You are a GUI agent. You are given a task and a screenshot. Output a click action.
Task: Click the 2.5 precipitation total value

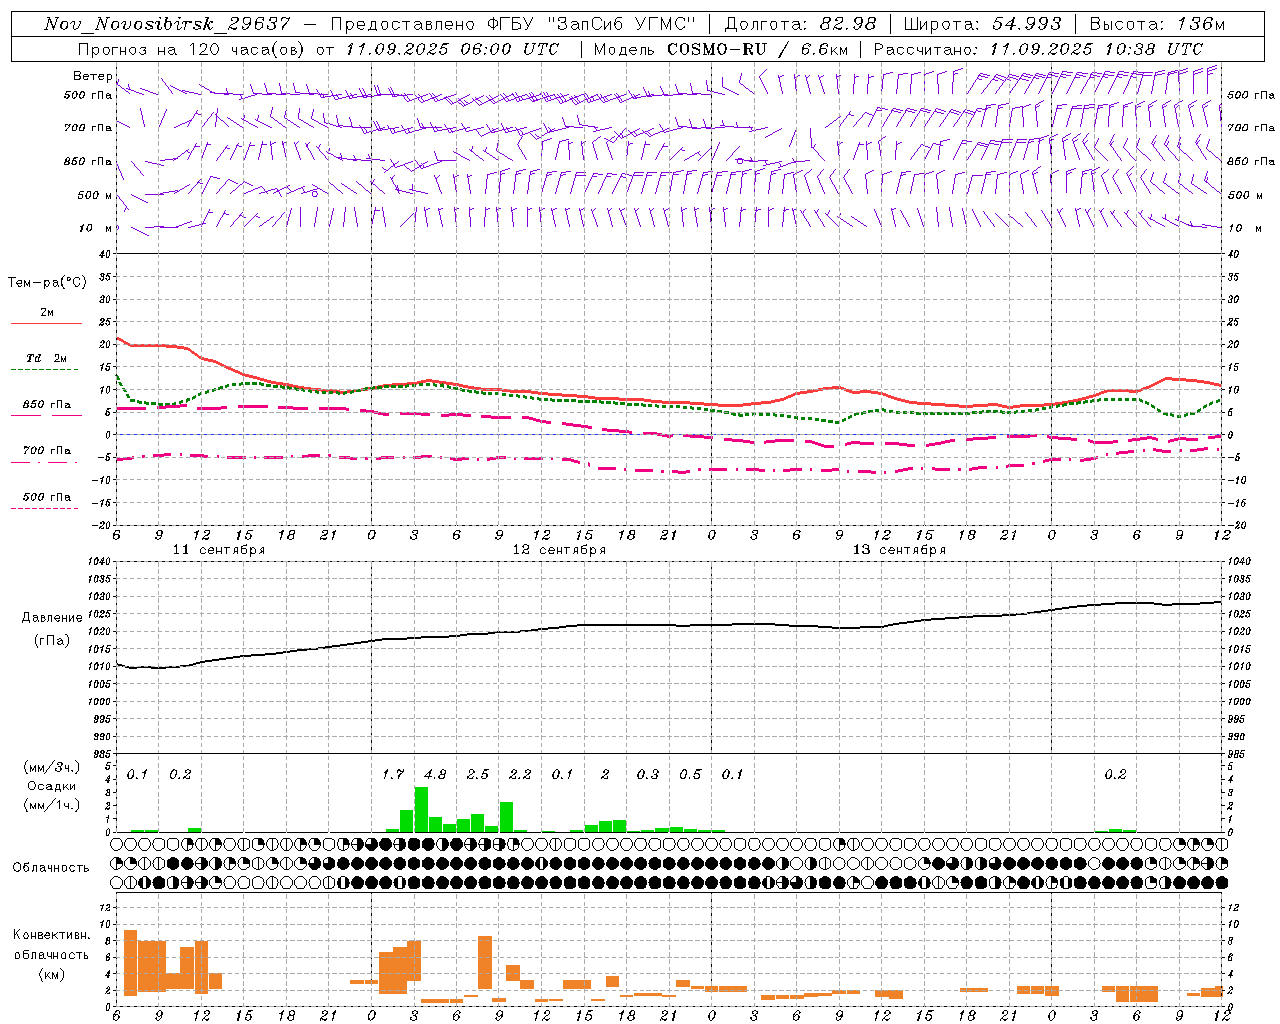click(478, 775)
